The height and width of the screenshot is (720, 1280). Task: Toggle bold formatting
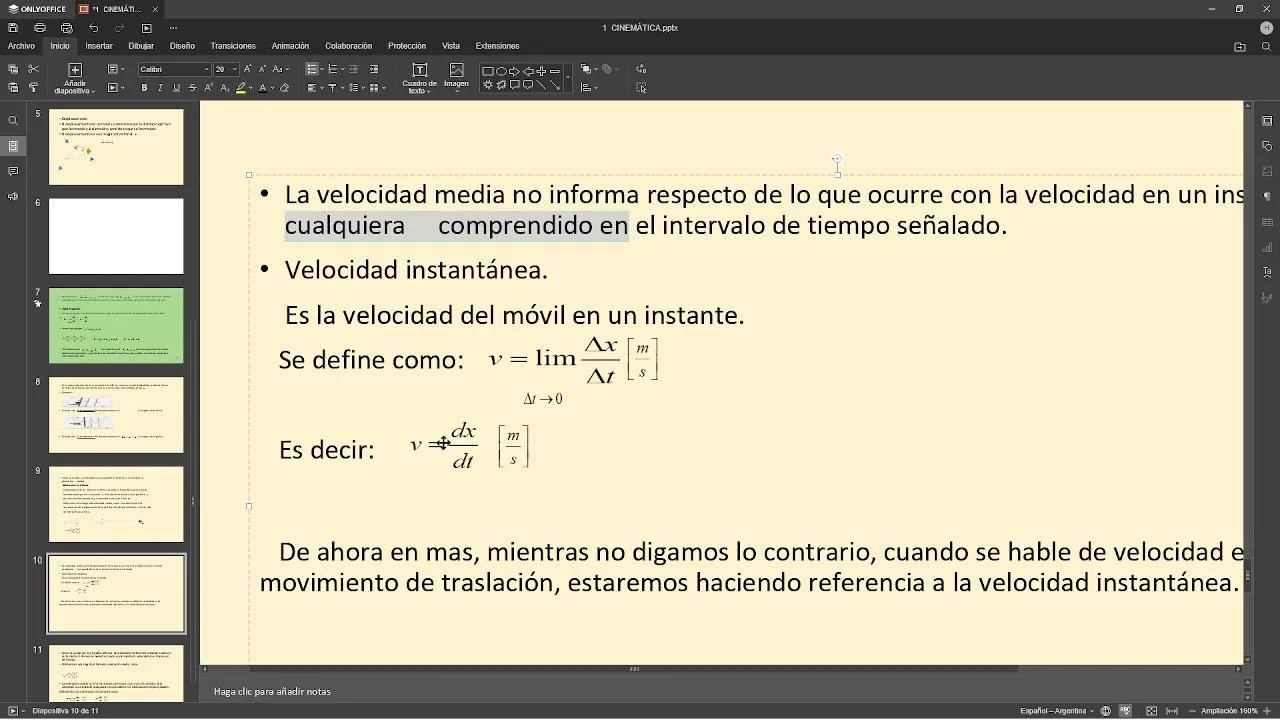tap(144, 88)
